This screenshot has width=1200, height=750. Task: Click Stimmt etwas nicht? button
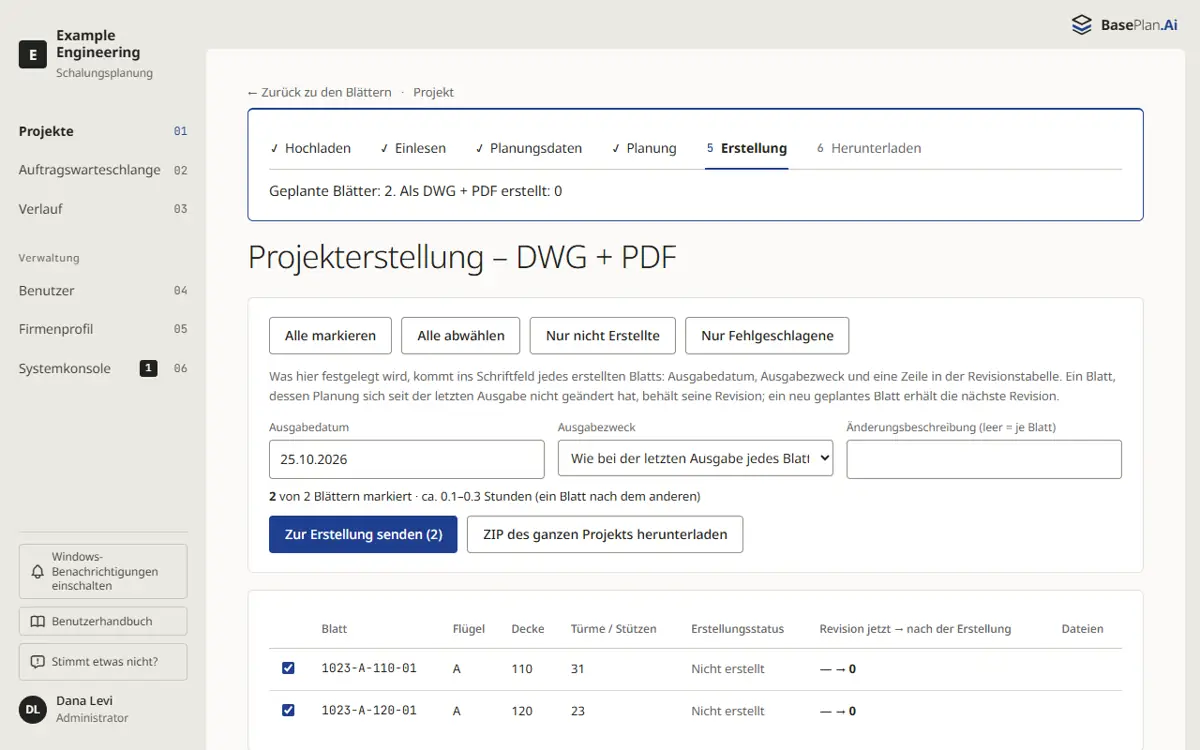(x=103, y=661)
